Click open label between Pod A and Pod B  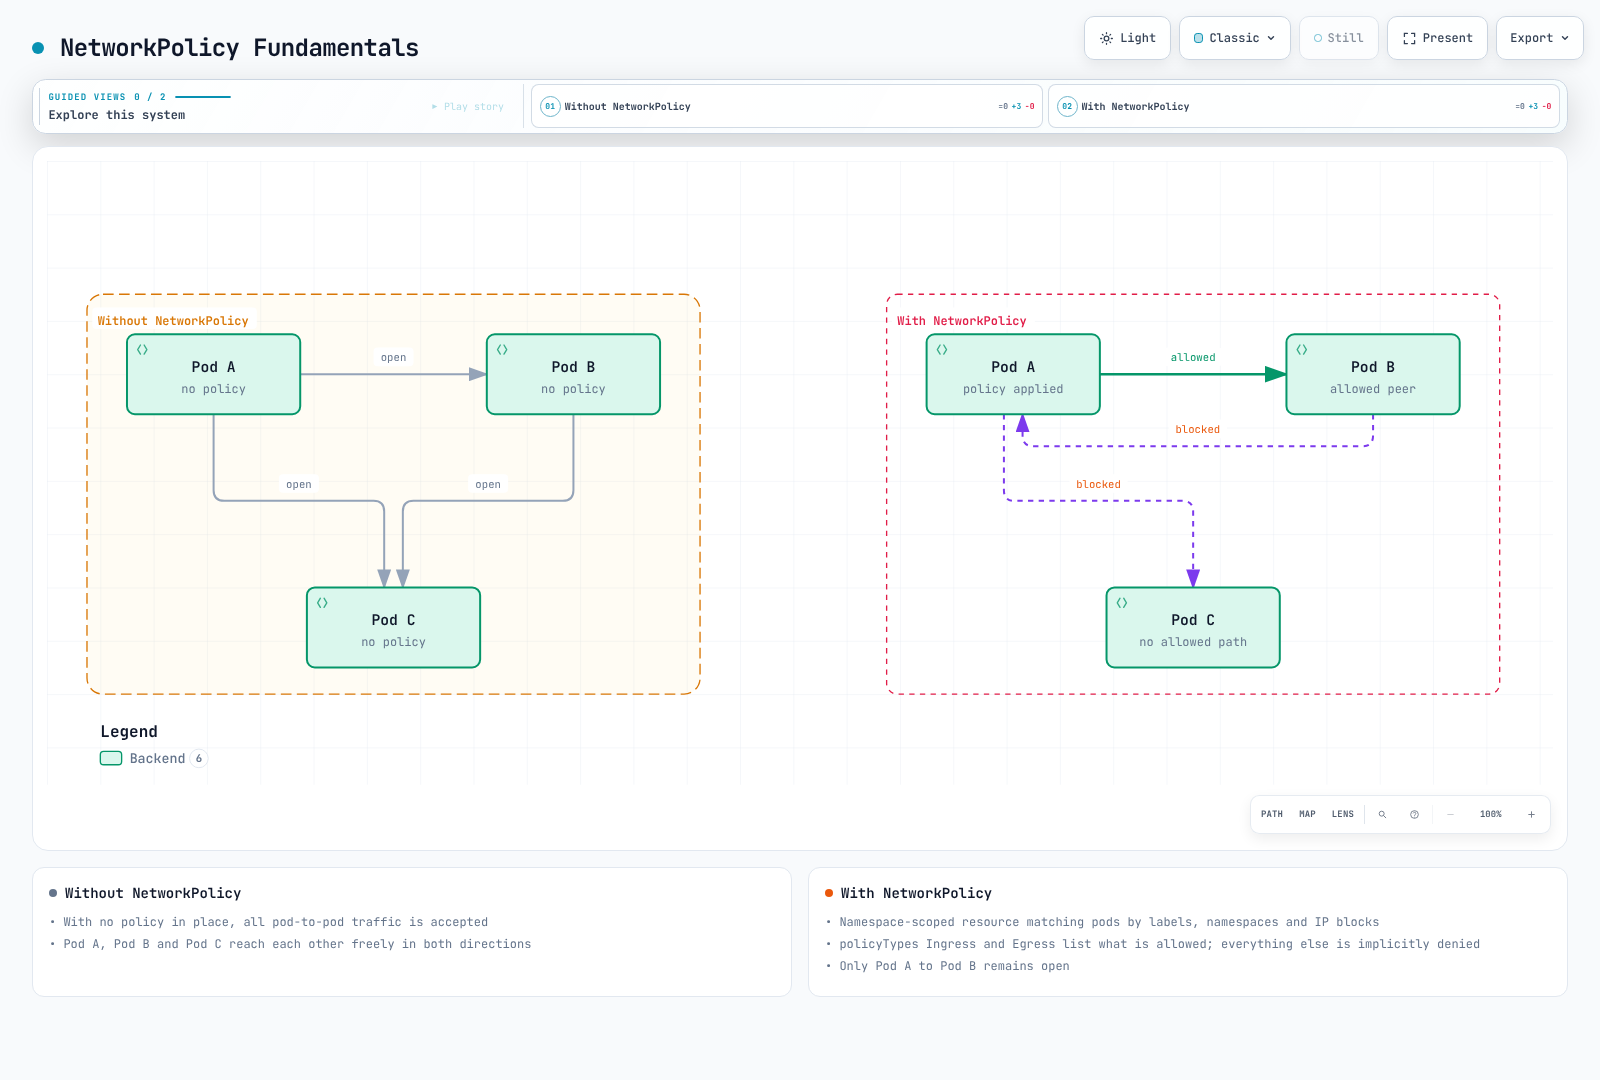click(x=394, y=357)
